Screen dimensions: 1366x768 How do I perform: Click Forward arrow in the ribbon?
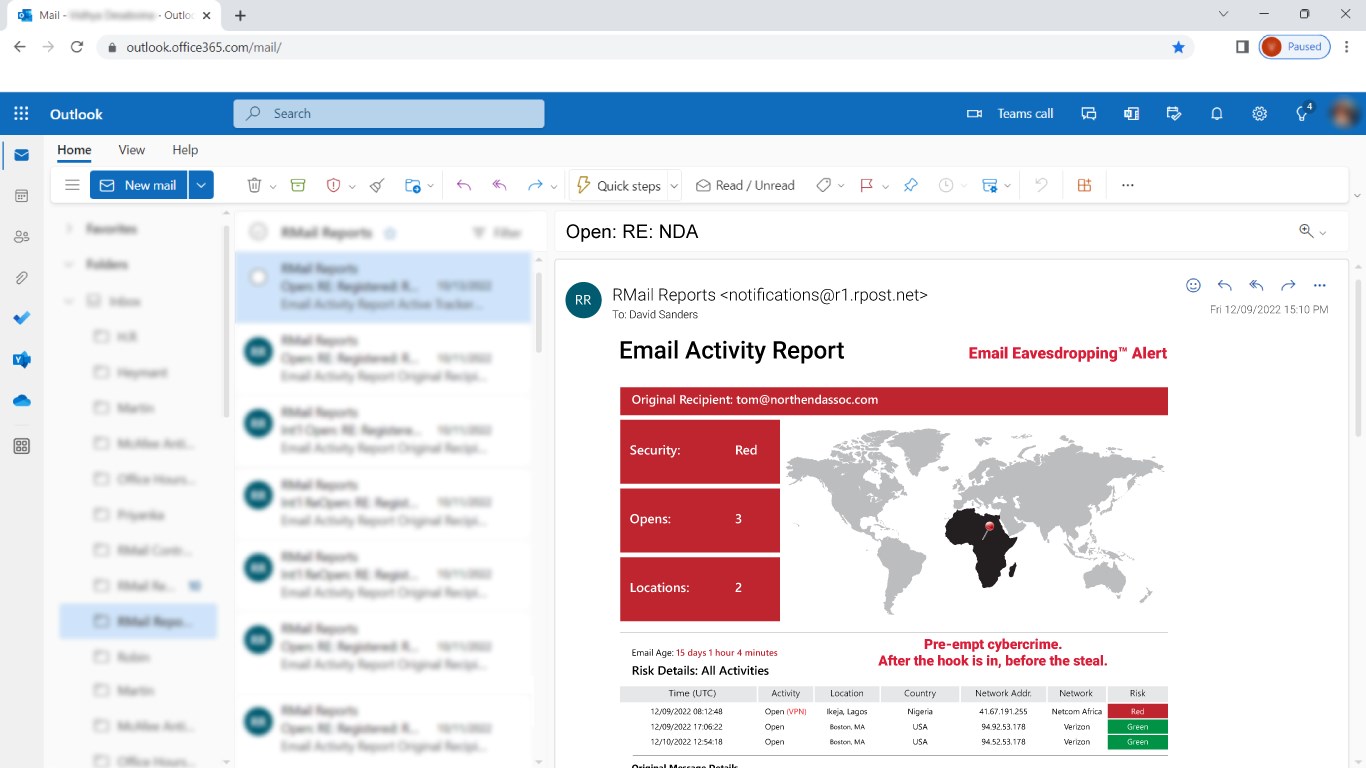535,185
